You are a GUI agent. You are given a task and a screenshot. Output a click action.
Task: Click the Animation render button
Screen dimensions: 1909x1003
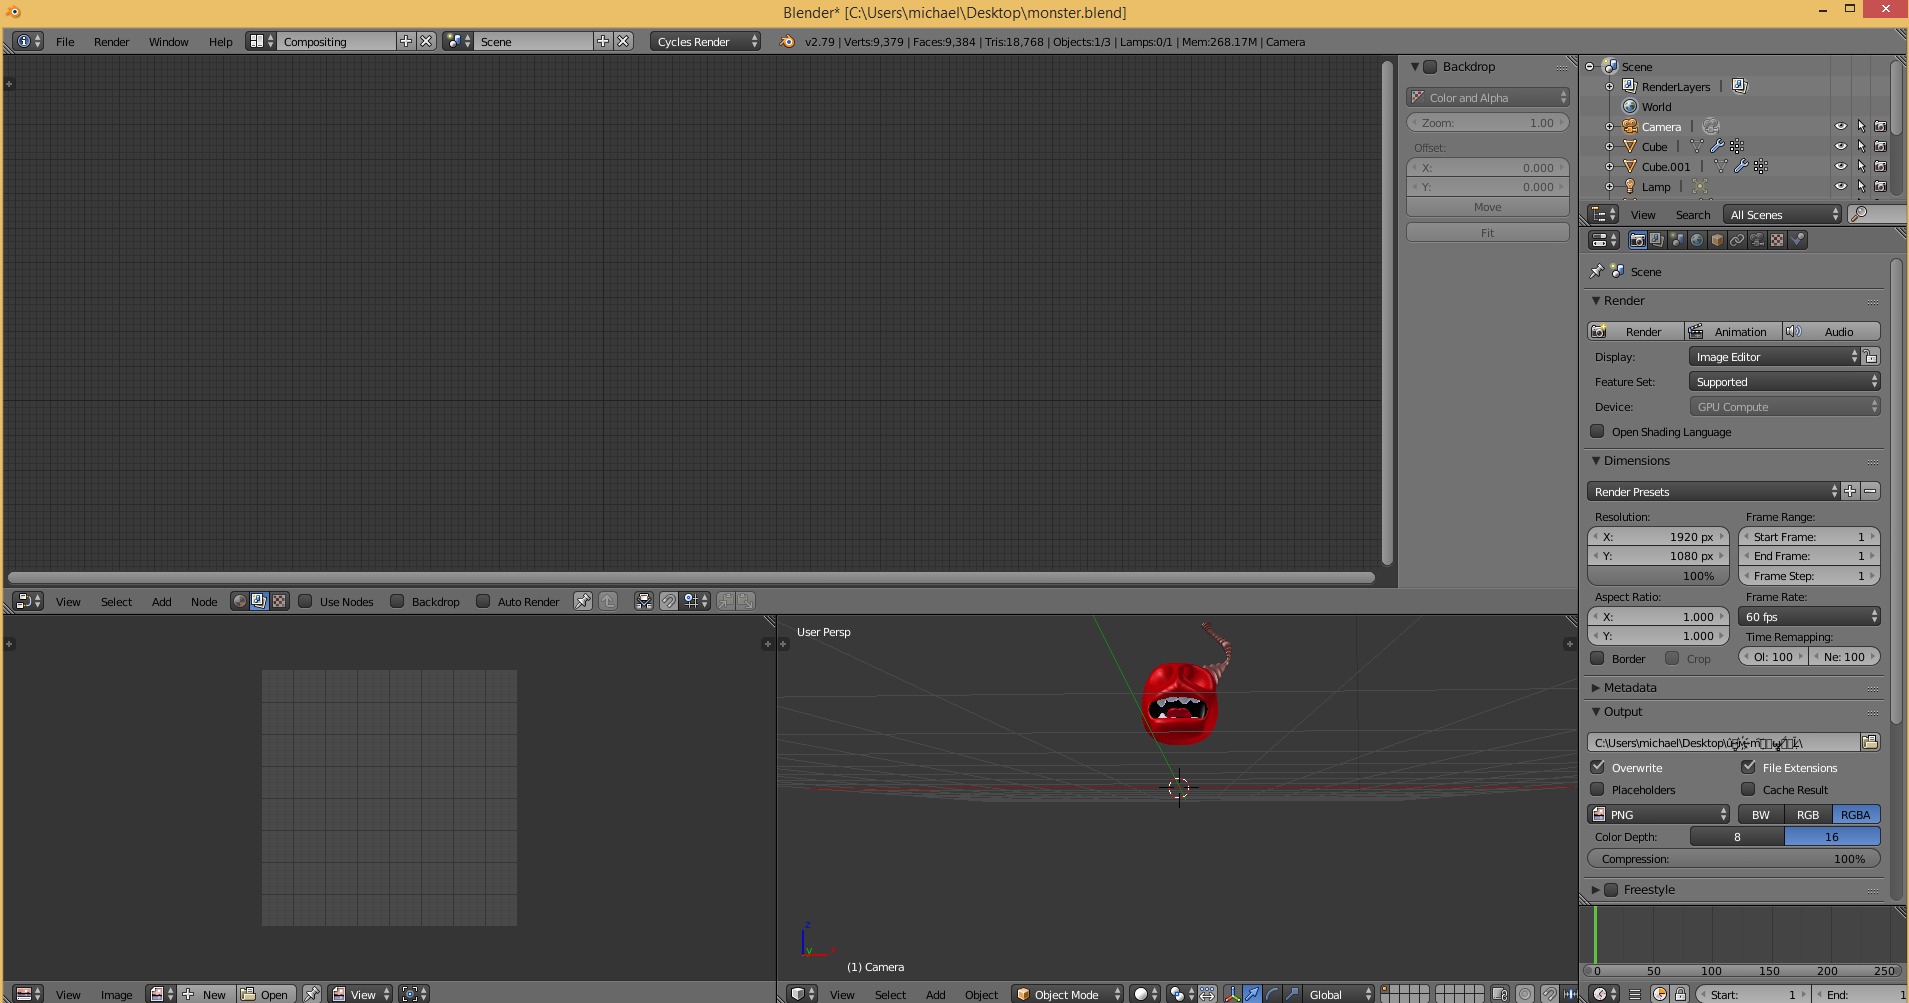click(1733, 331)
